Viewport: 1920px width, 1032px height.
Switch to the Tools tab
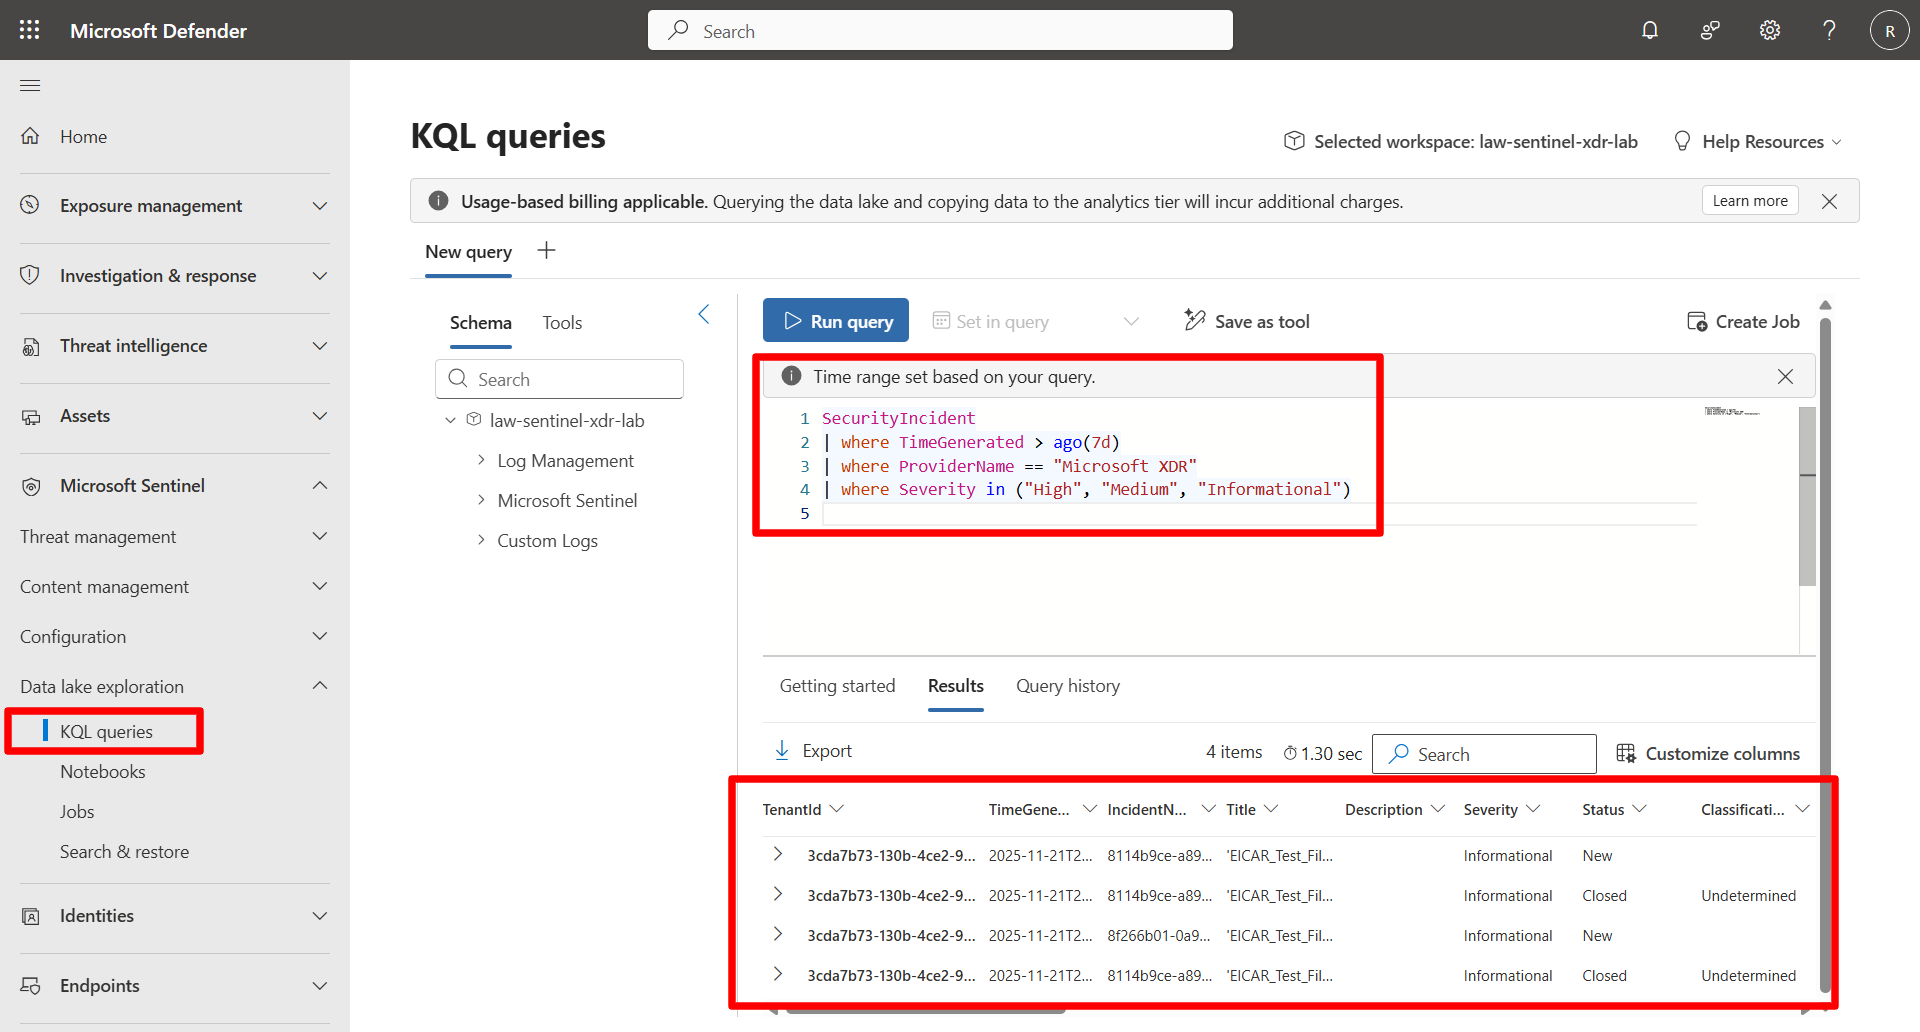click(562, 323)
